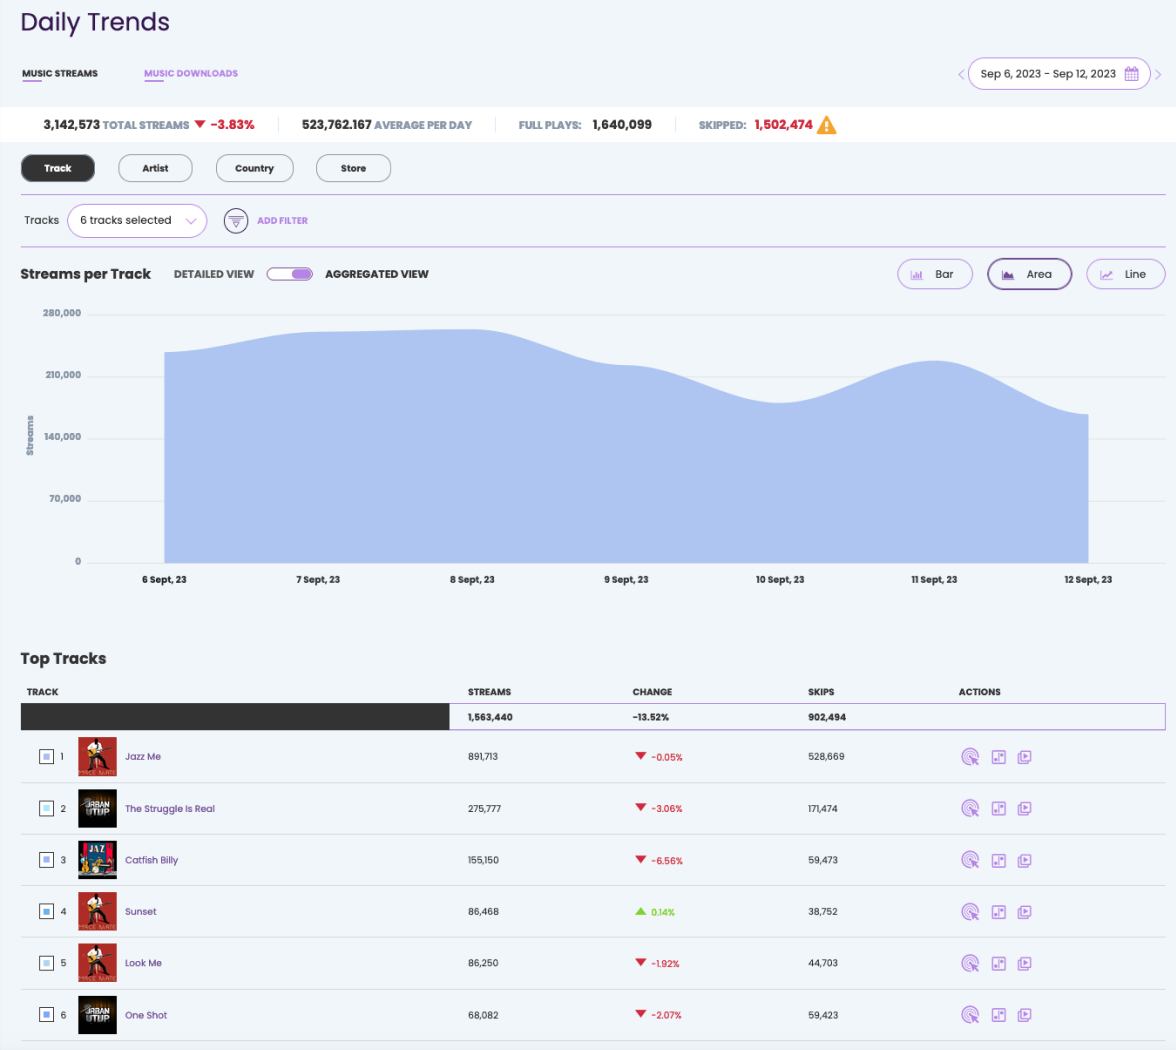This screenshot has height=1050, width=1176.
Task: Click the click-action icon for Jazz Me track
Action: tap(969, 757)
